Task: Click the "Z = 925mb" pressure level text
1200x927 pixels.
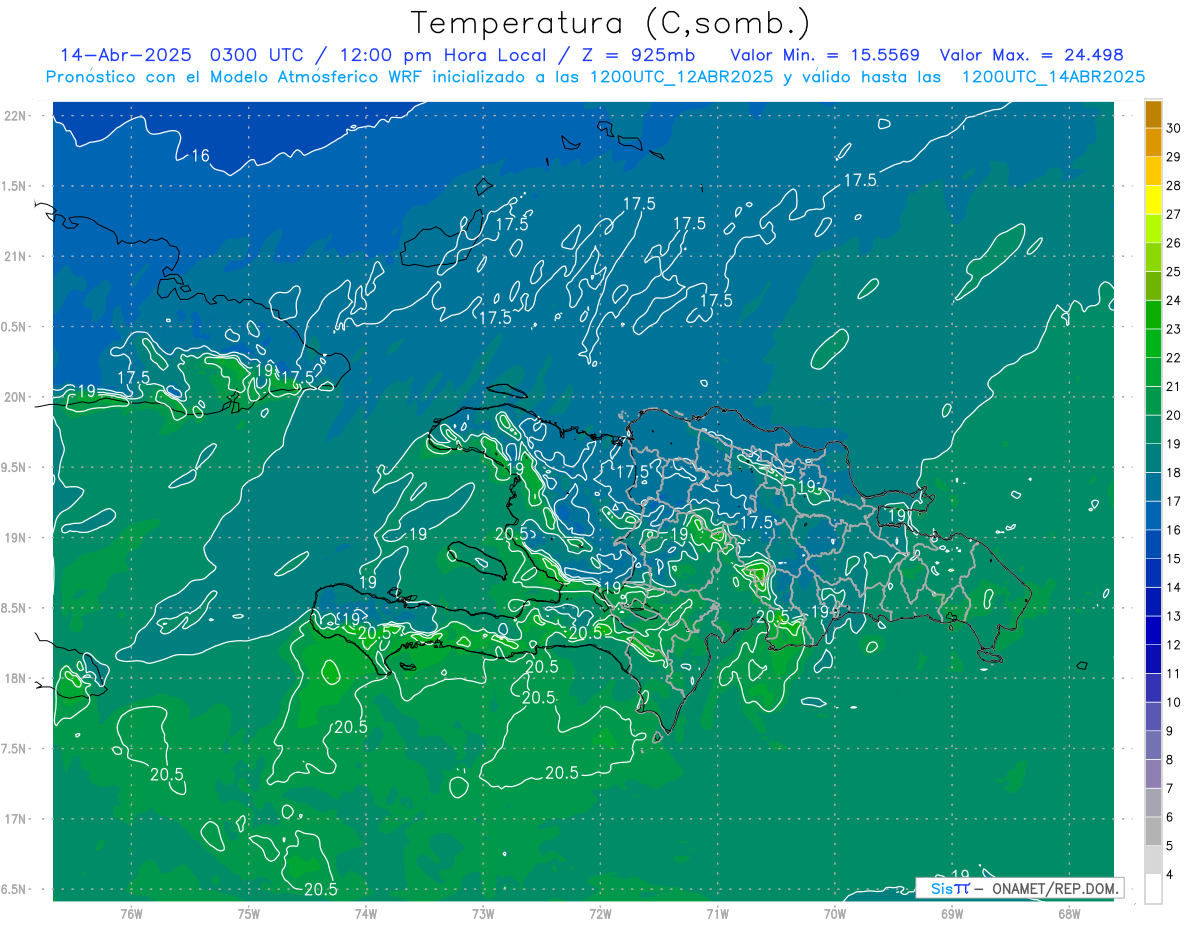Action: 638,55
